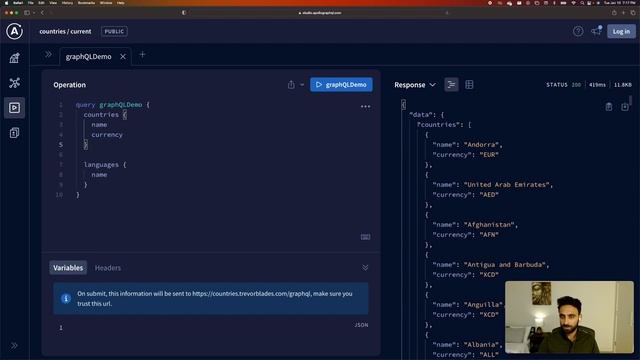Click the Apollo logo icon
Image resolution: width=640 pixels, height=360 pixels.
click(14, 31)
